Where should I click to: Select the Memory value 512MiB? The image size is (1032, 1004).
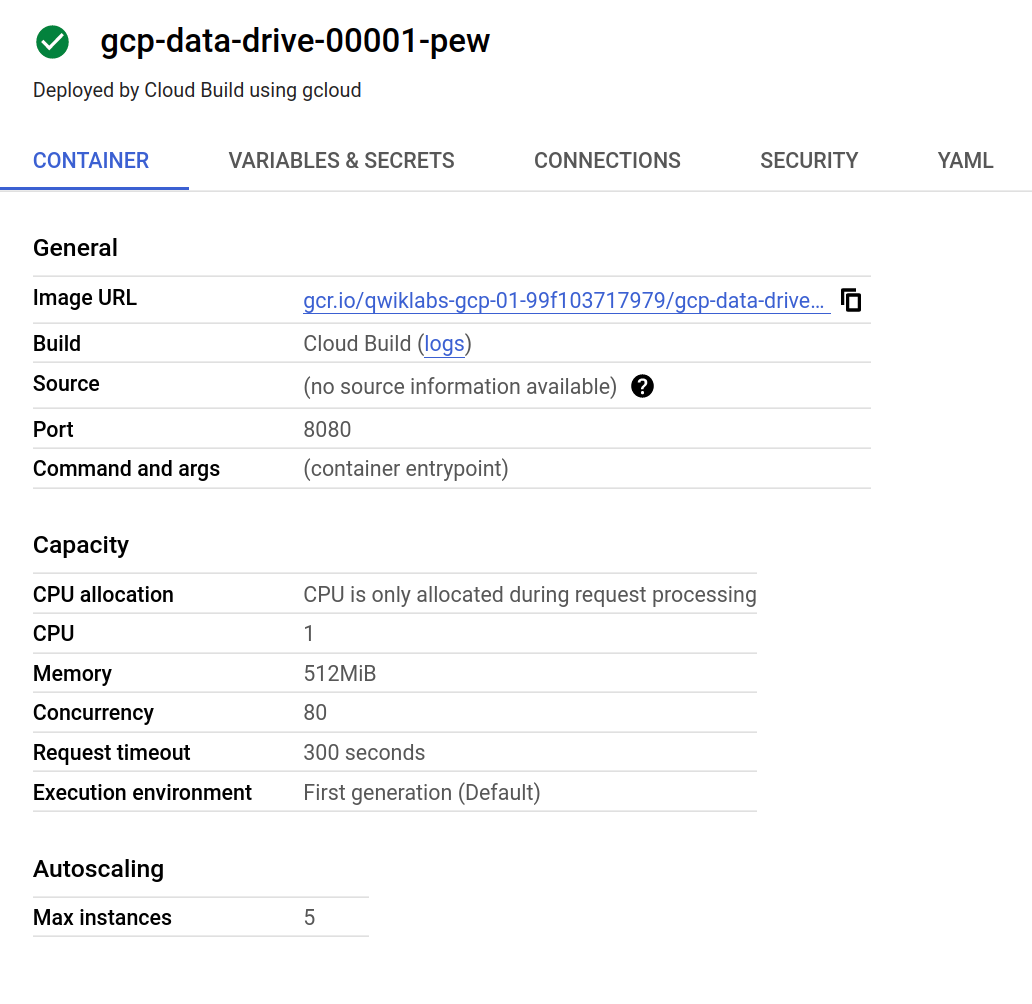(x=340, y=674)
